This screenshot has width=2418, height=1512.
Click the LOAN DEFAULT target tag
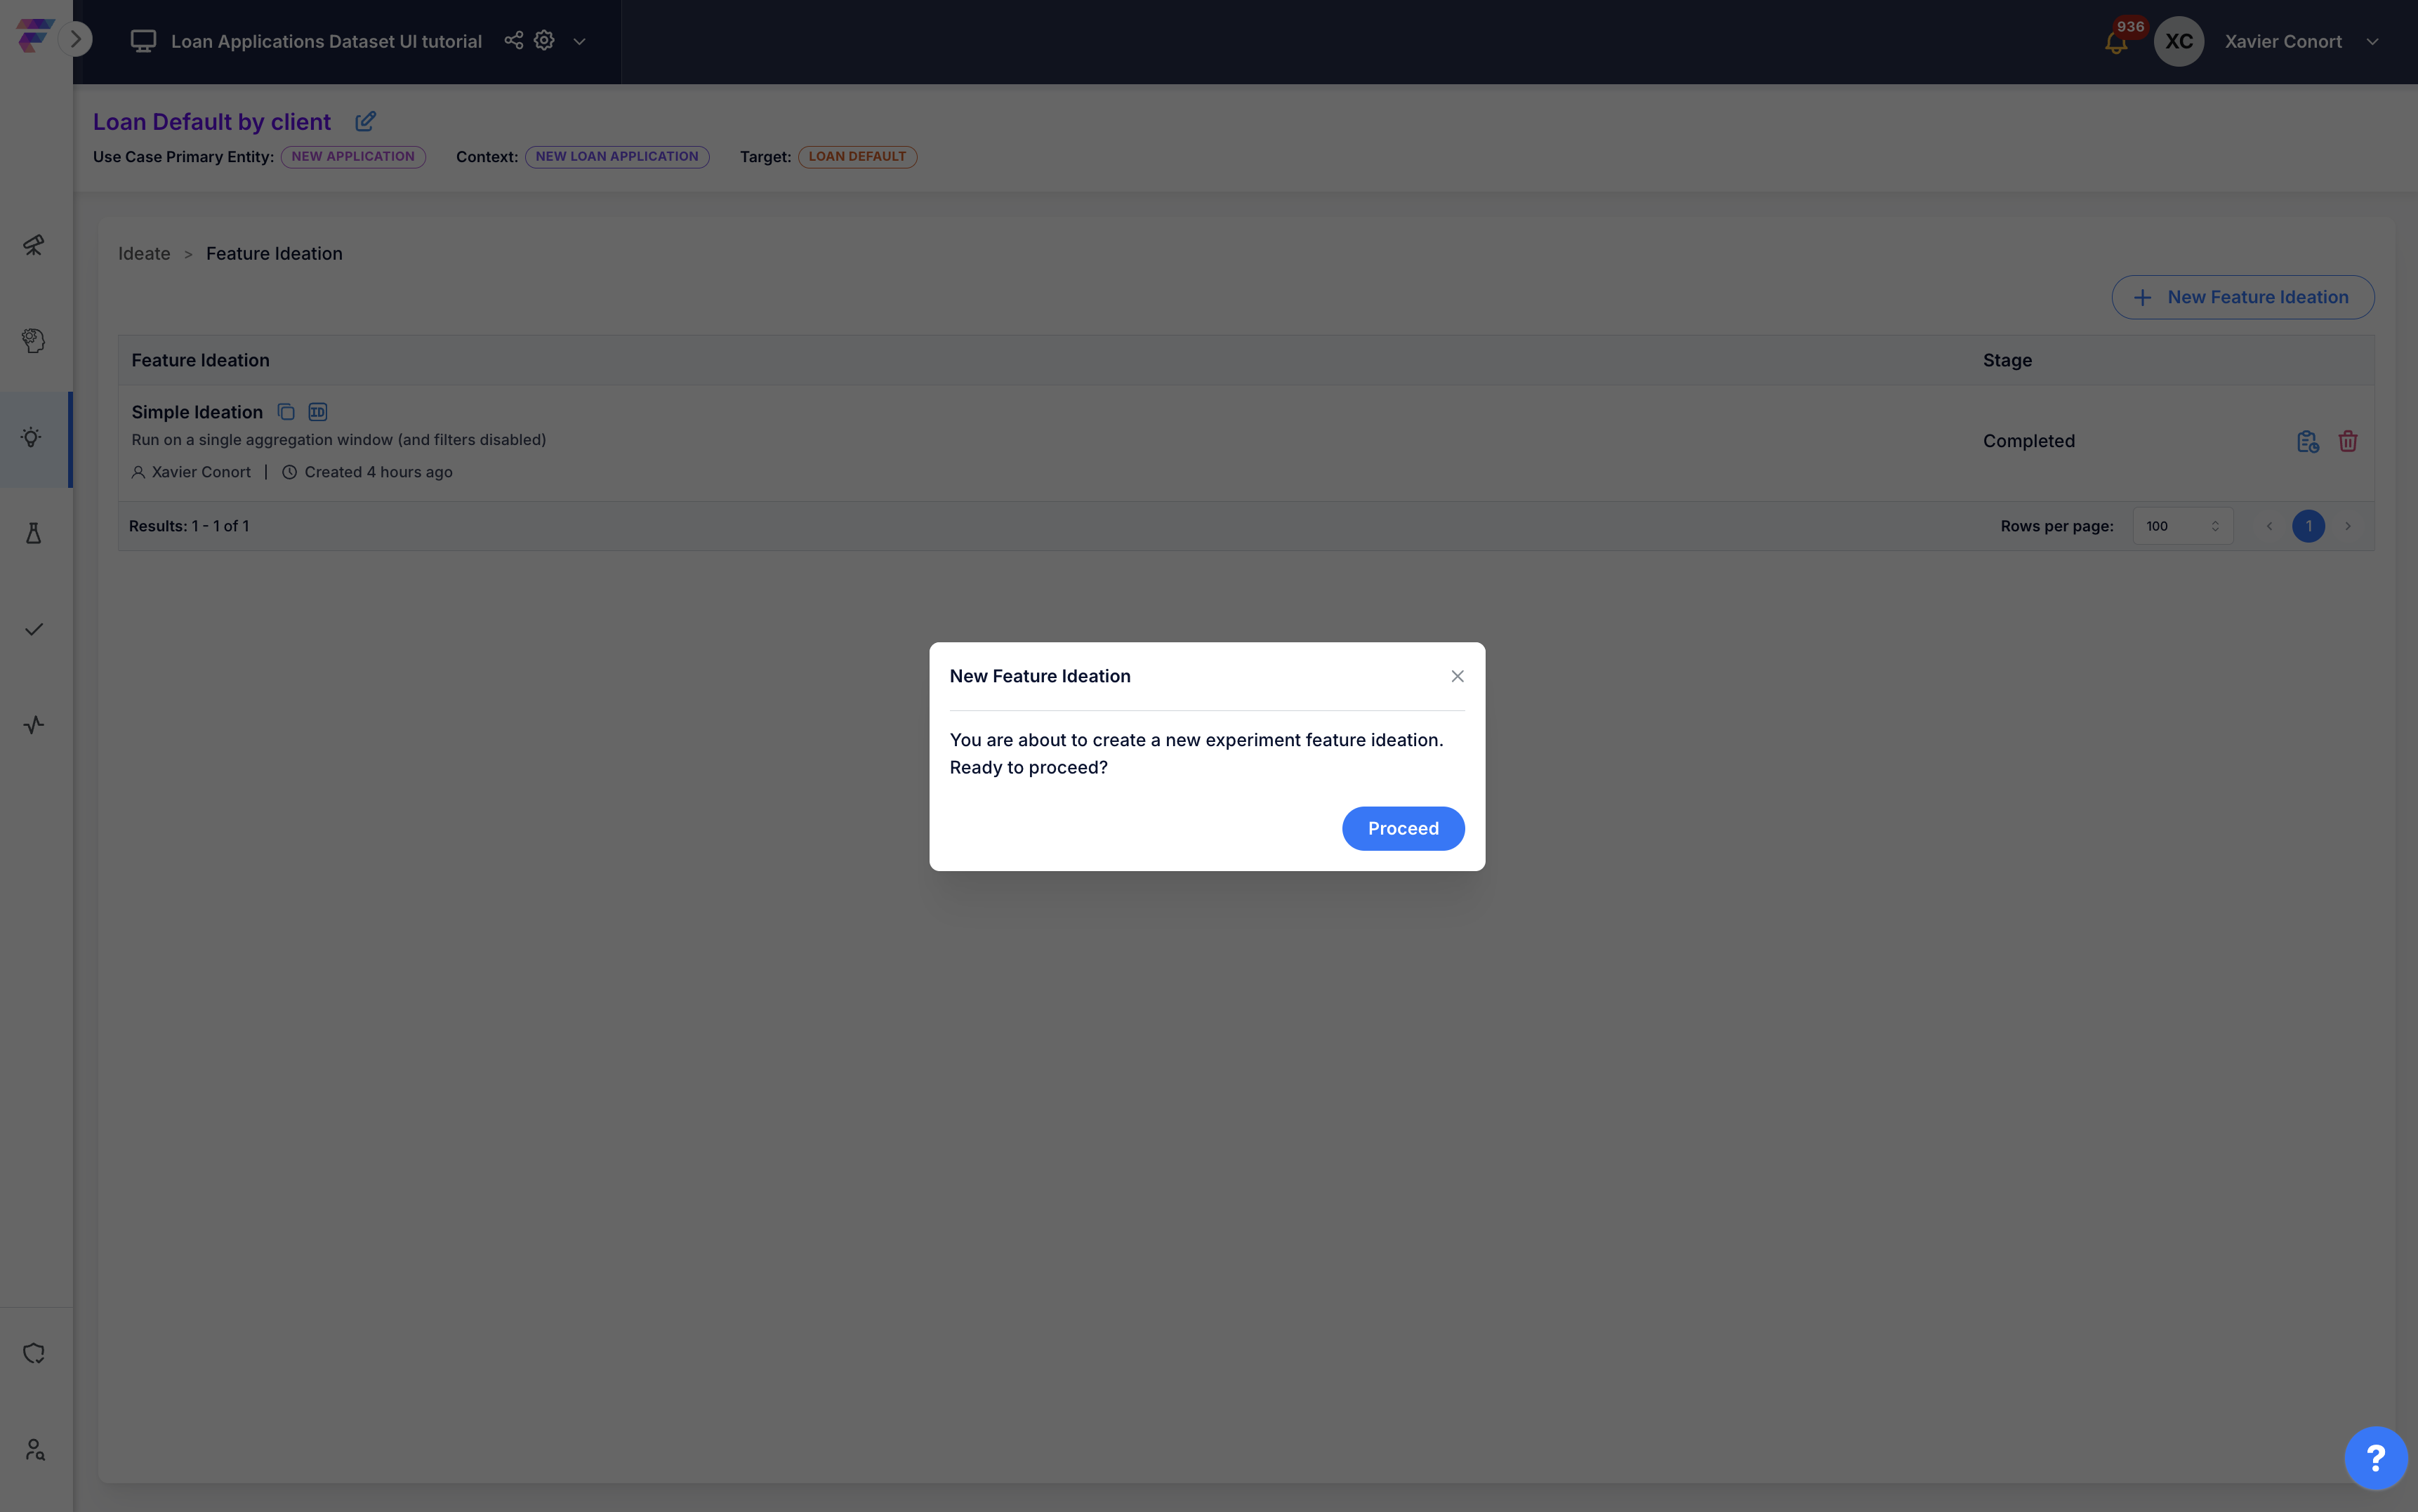point(857,157)
